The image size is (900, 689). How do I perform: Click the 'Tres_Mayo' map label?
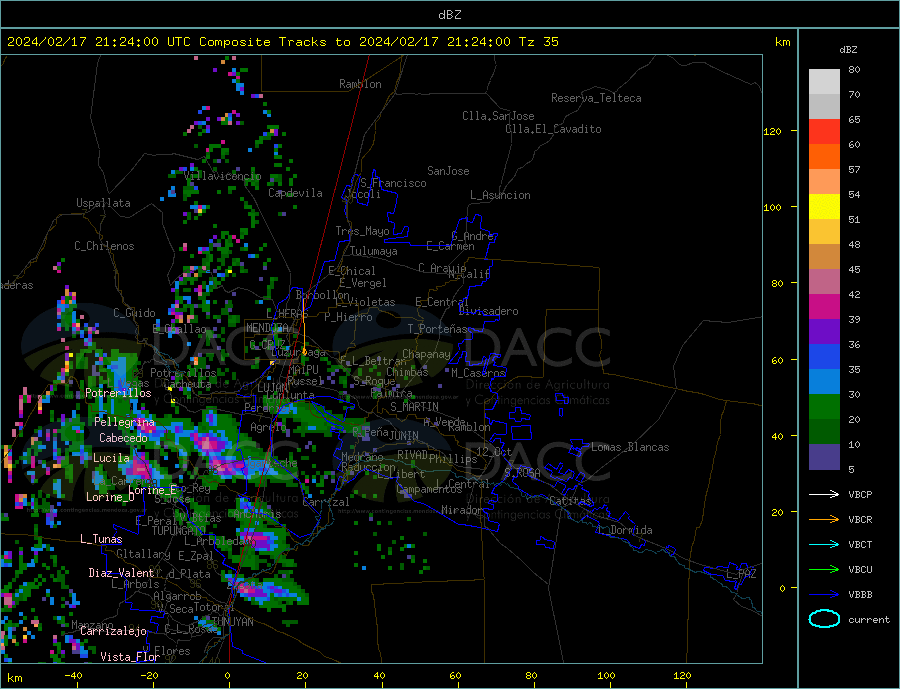362,231
